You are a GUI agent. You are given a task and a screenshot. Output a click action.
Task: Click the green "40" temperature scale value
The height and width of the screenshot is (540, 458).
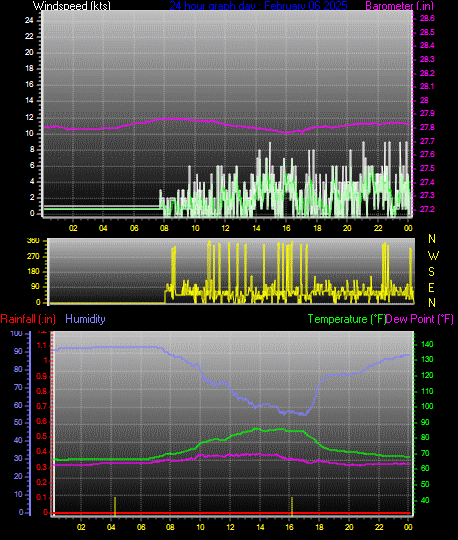point(425,500)
